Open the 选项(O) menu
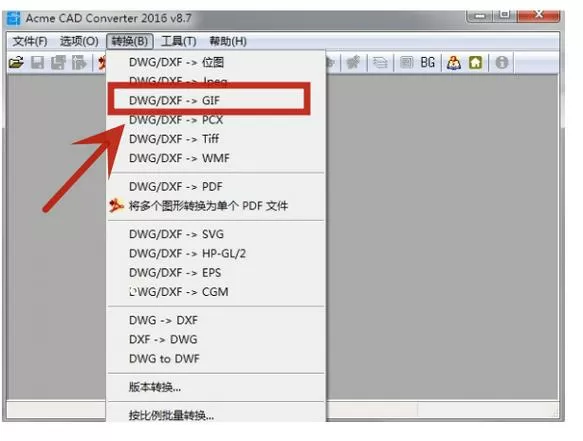The width and height of the screenshot is (583, 441). [79, 41]
